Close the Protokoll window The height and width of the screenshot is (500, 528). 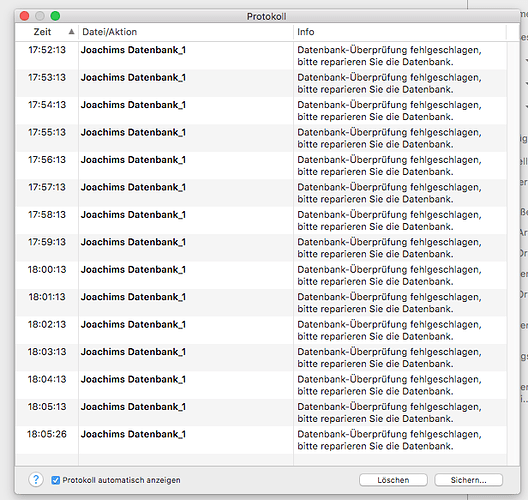[25, 16]
